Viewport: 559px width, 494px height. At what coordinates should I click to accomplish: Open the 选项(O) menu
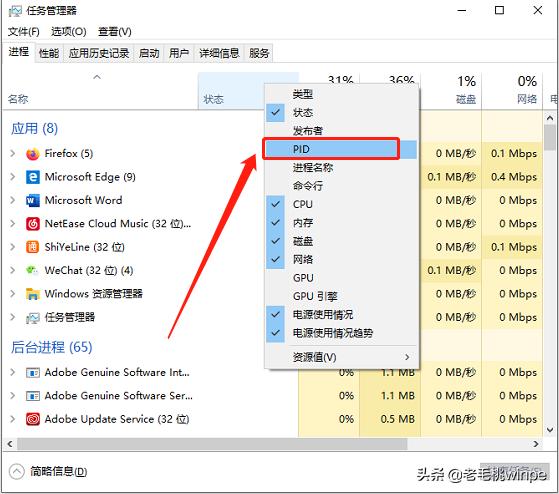[68, 32]
